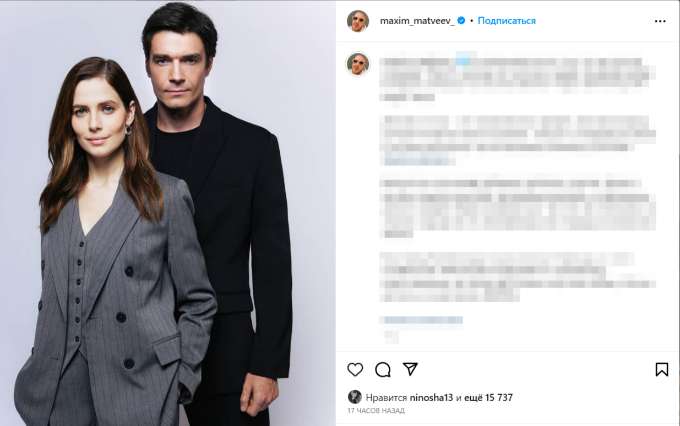Screen dimensions: 680x426
Task: Click the author avatar beside the caption
Action: [x=358, y=64]
